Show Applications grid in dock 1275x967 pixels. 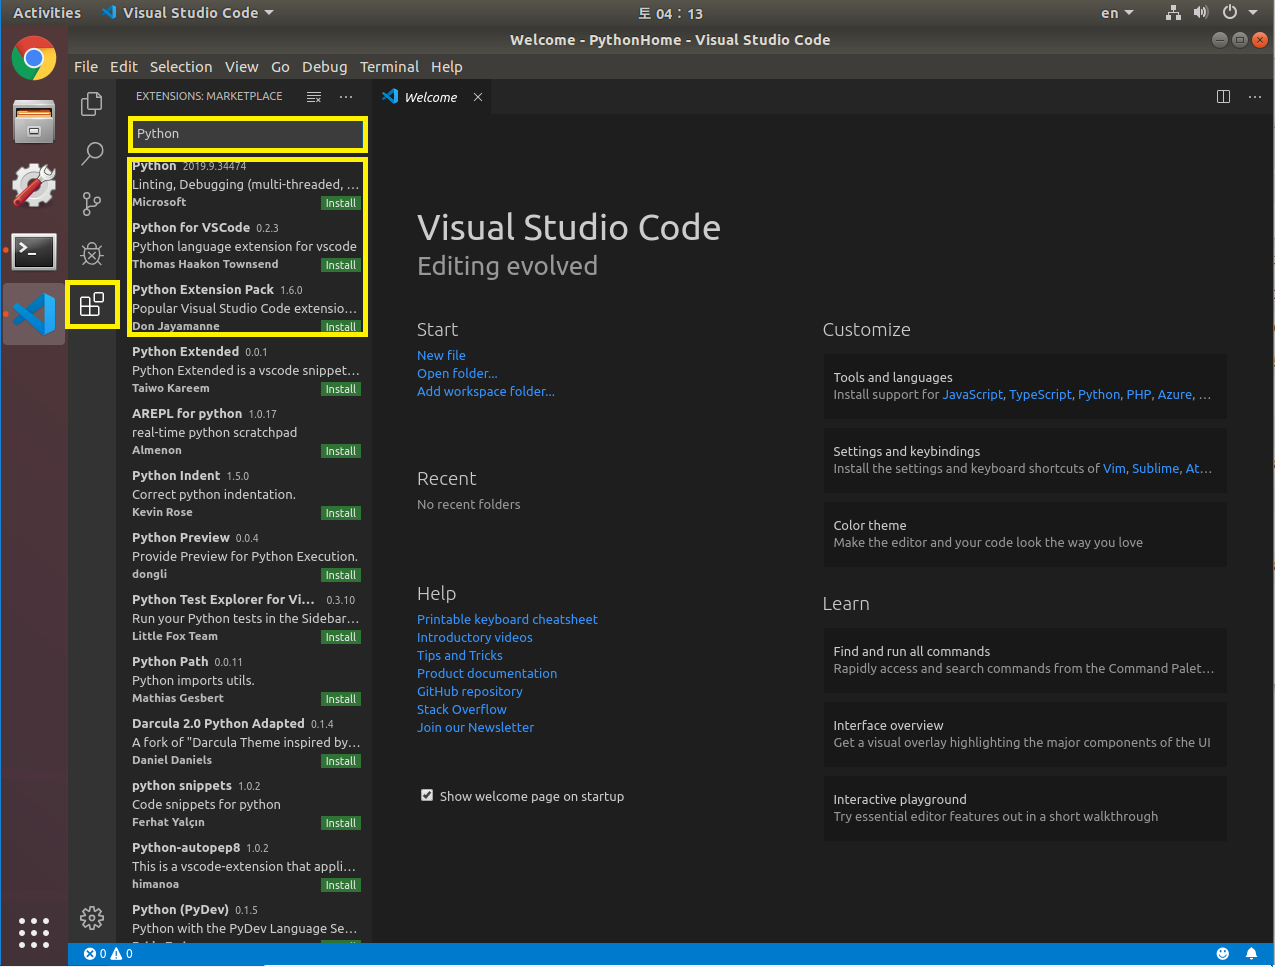tap(34, 933)
